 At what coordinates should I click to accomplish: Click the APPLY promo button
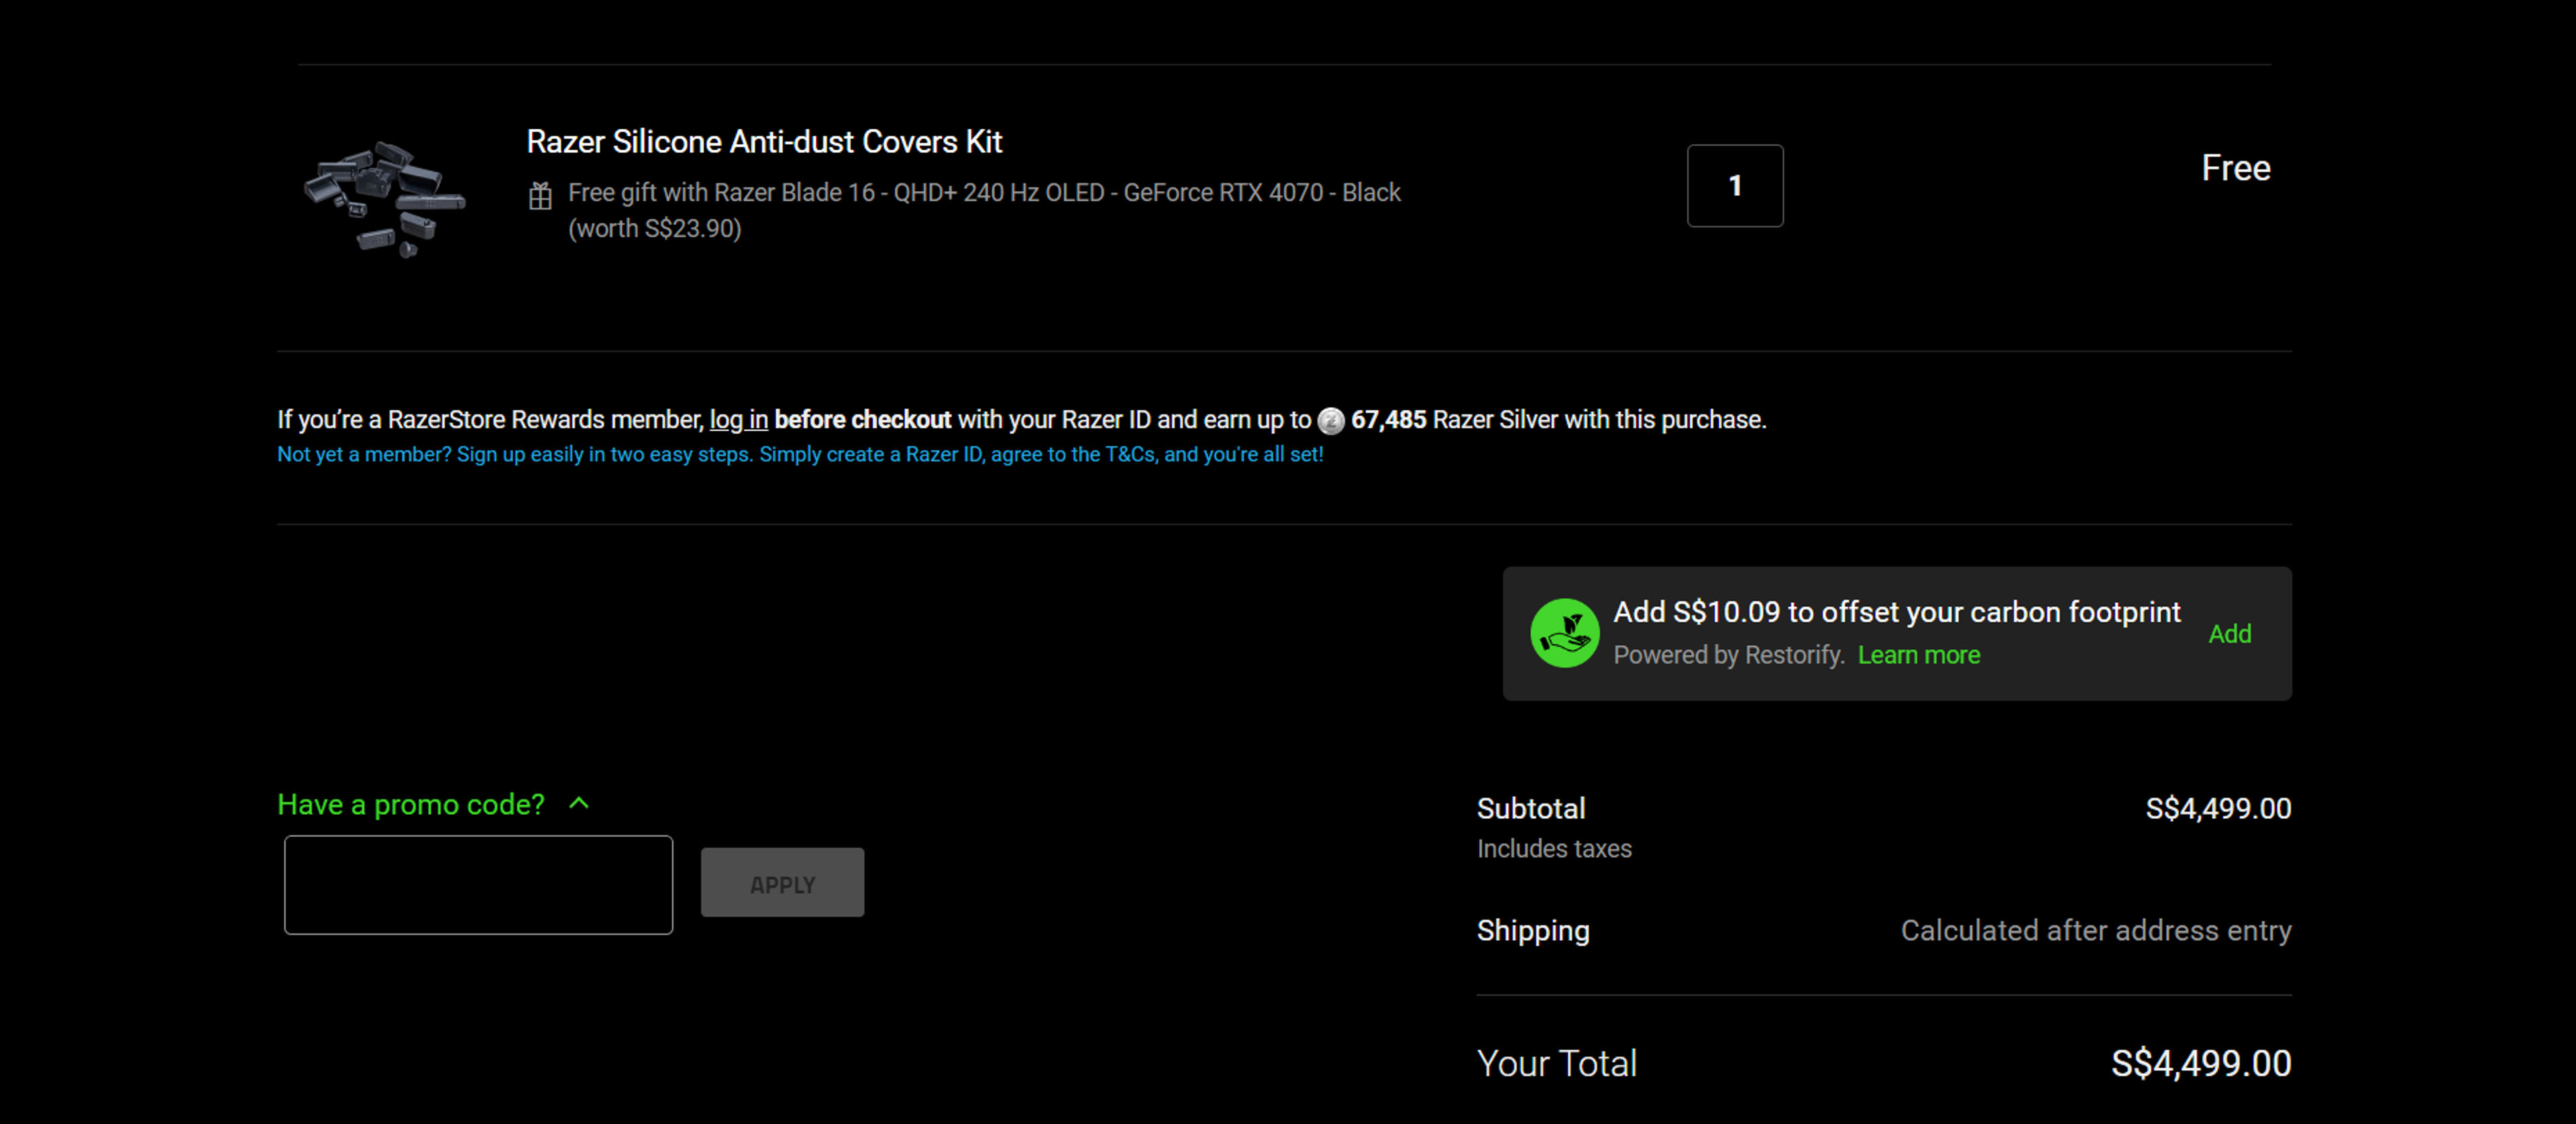coord(782,883)
